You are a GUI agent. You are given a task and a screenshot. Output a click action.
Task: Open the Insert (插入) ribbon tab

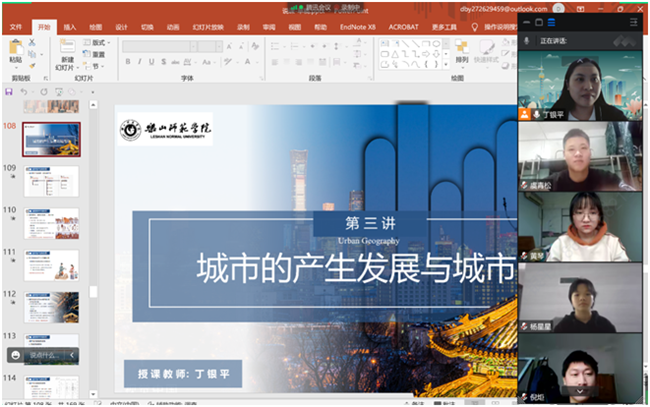69,27
